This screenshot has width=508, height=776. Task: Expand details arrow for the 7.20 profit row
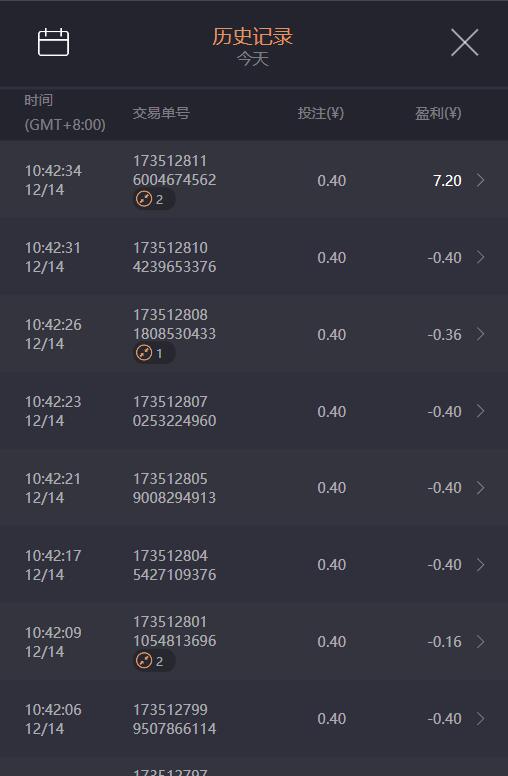[480, 180]
